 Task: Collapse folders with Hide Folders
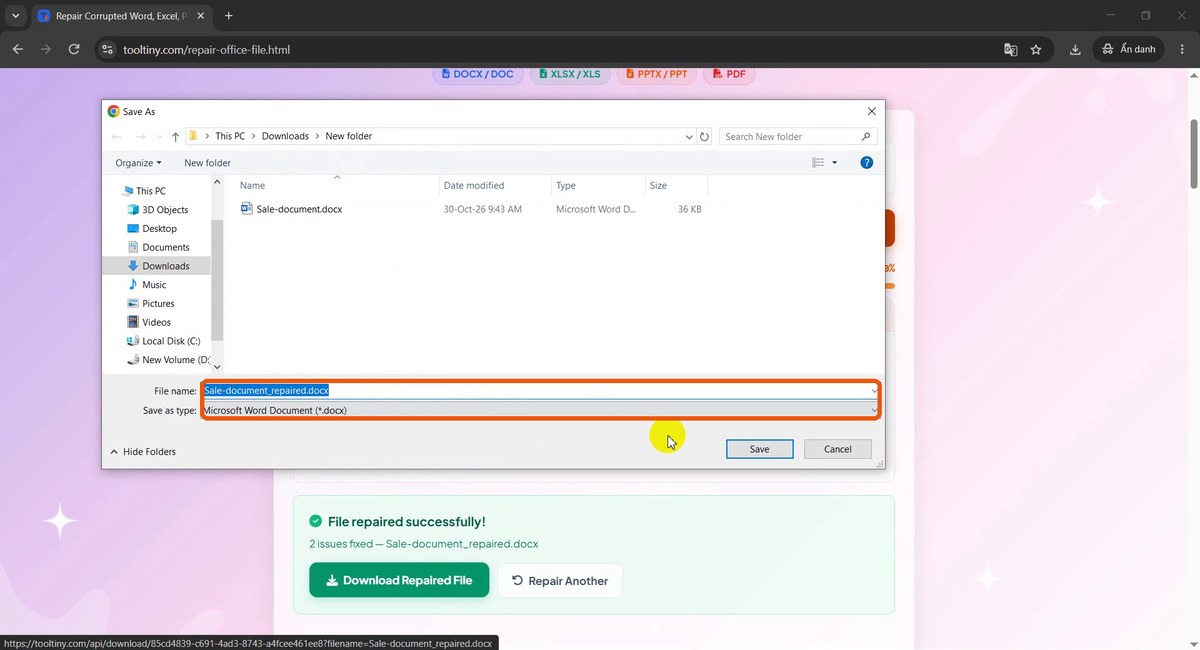tap(142, 452)
